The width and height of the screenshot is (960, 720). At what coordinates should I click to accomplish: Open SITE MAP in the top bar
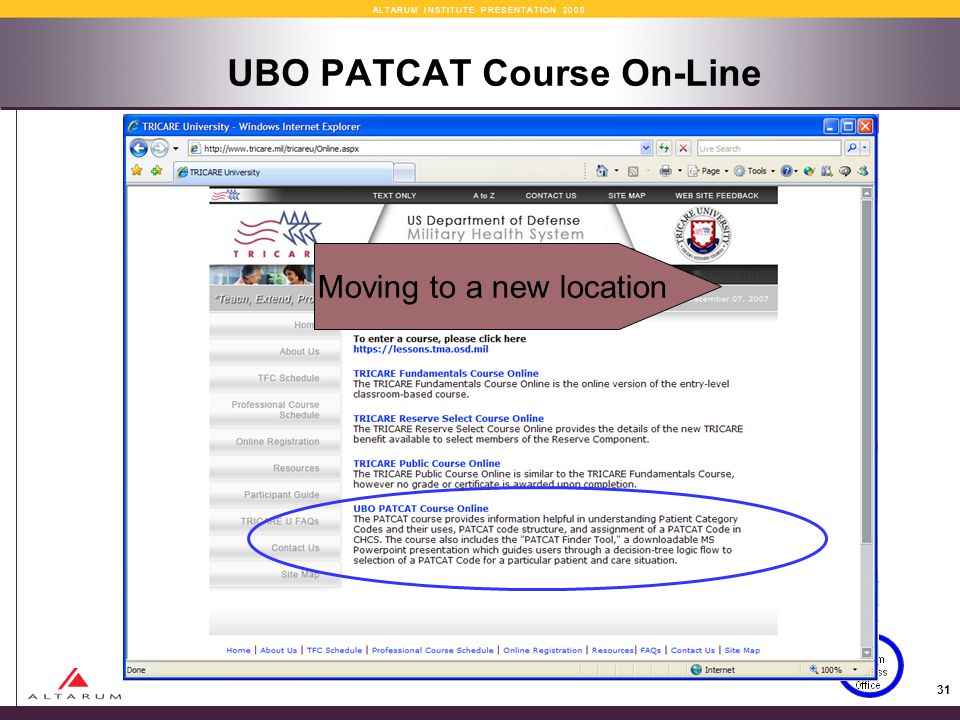626,195
